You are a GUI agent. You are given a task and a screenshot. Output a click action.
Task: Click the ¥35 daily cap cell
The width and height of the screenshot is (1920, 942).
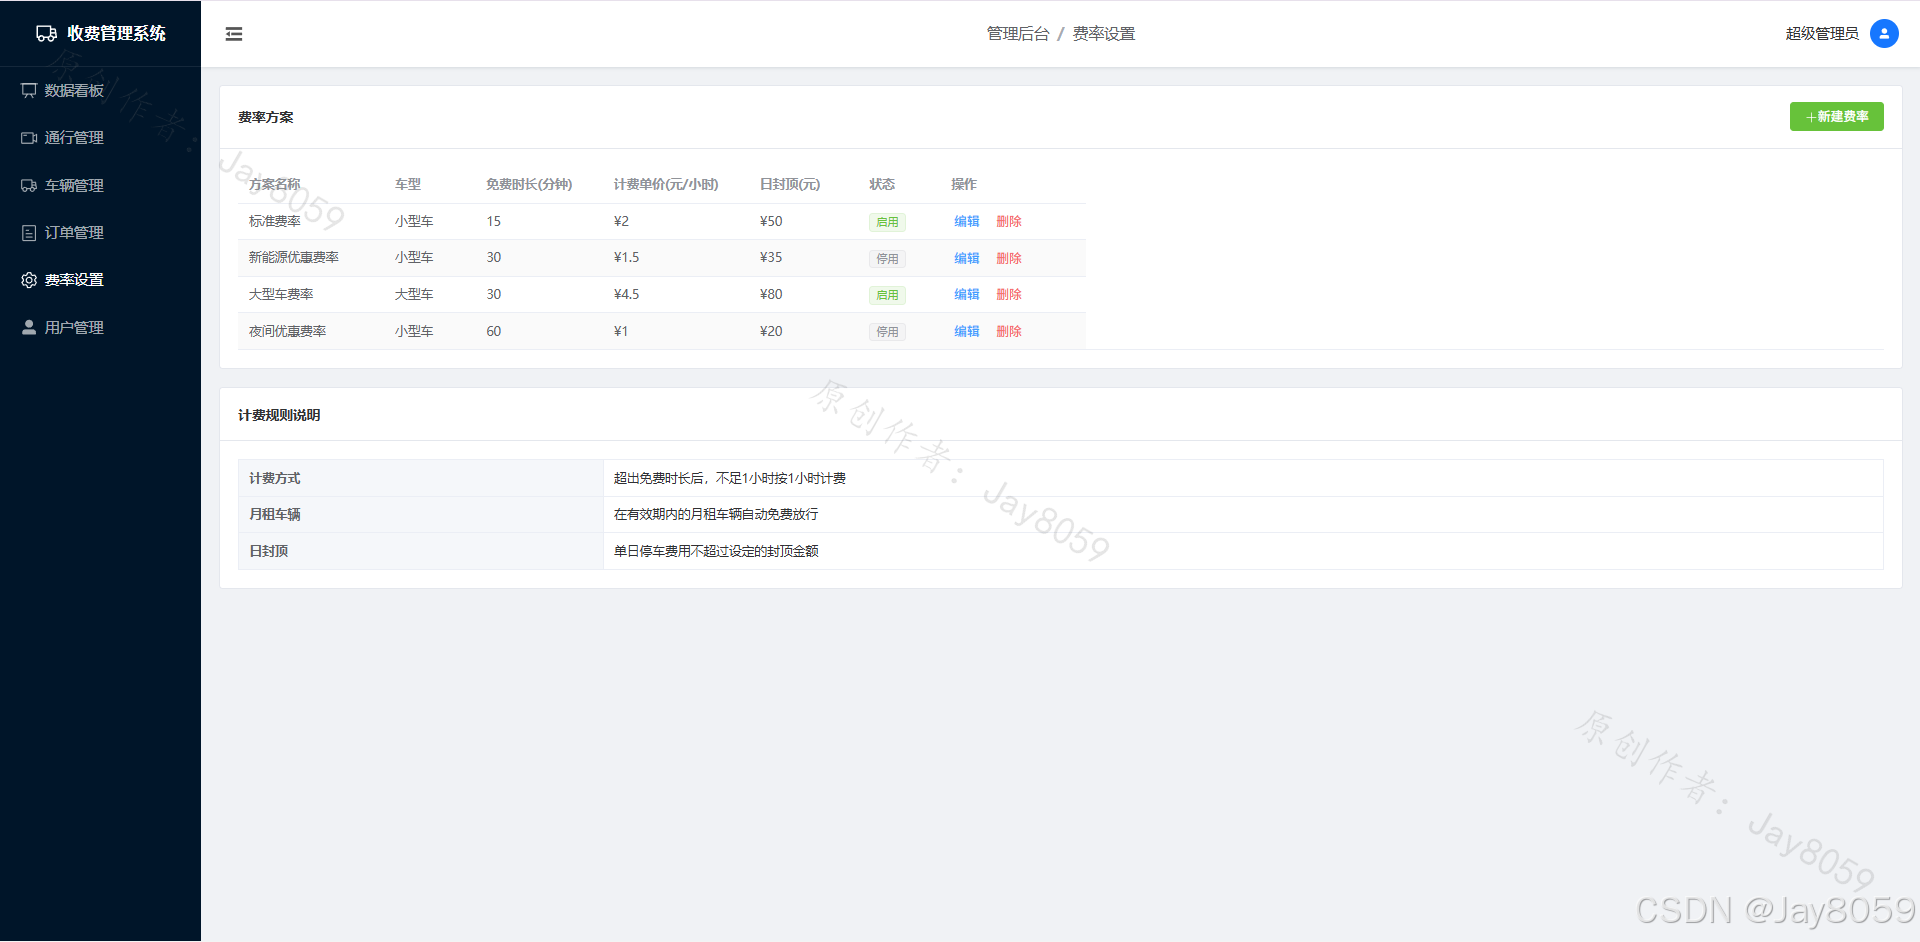click(771, 258)
